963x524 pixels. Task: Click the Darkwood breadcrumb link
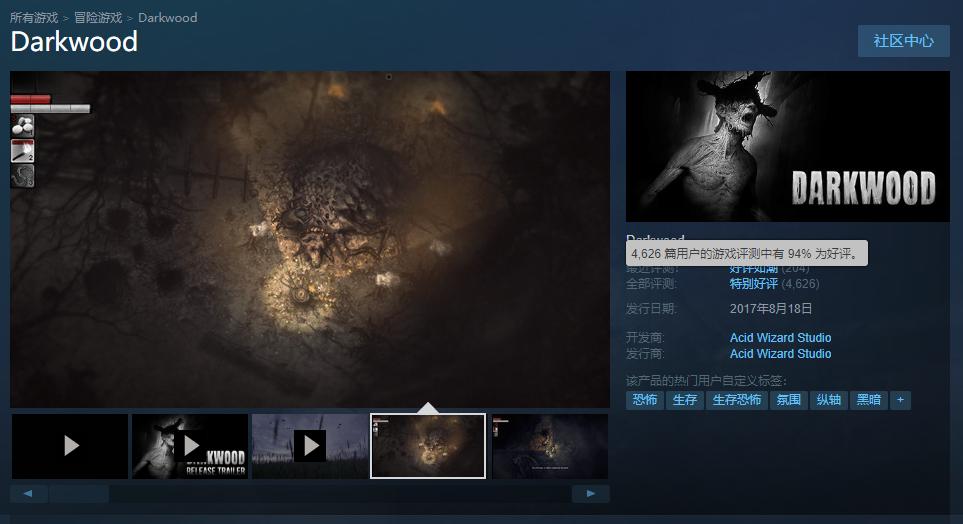coord(168,17)
